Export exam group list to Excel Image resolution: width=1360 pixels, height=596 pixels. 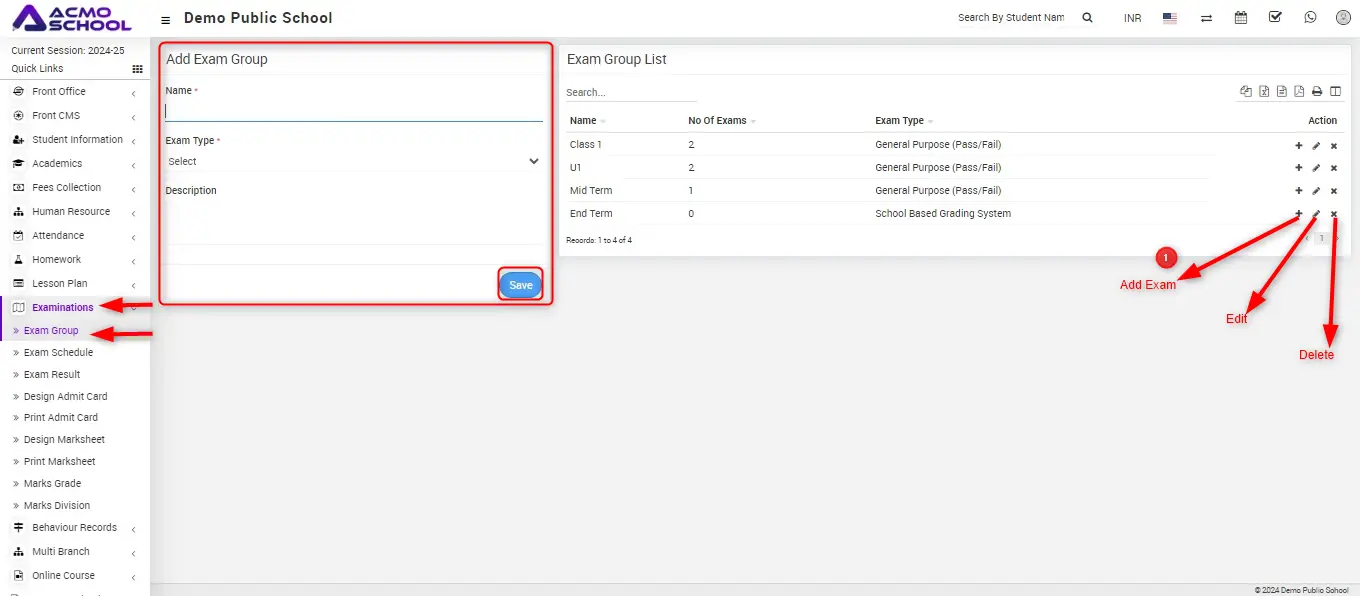pos(1264,92)
